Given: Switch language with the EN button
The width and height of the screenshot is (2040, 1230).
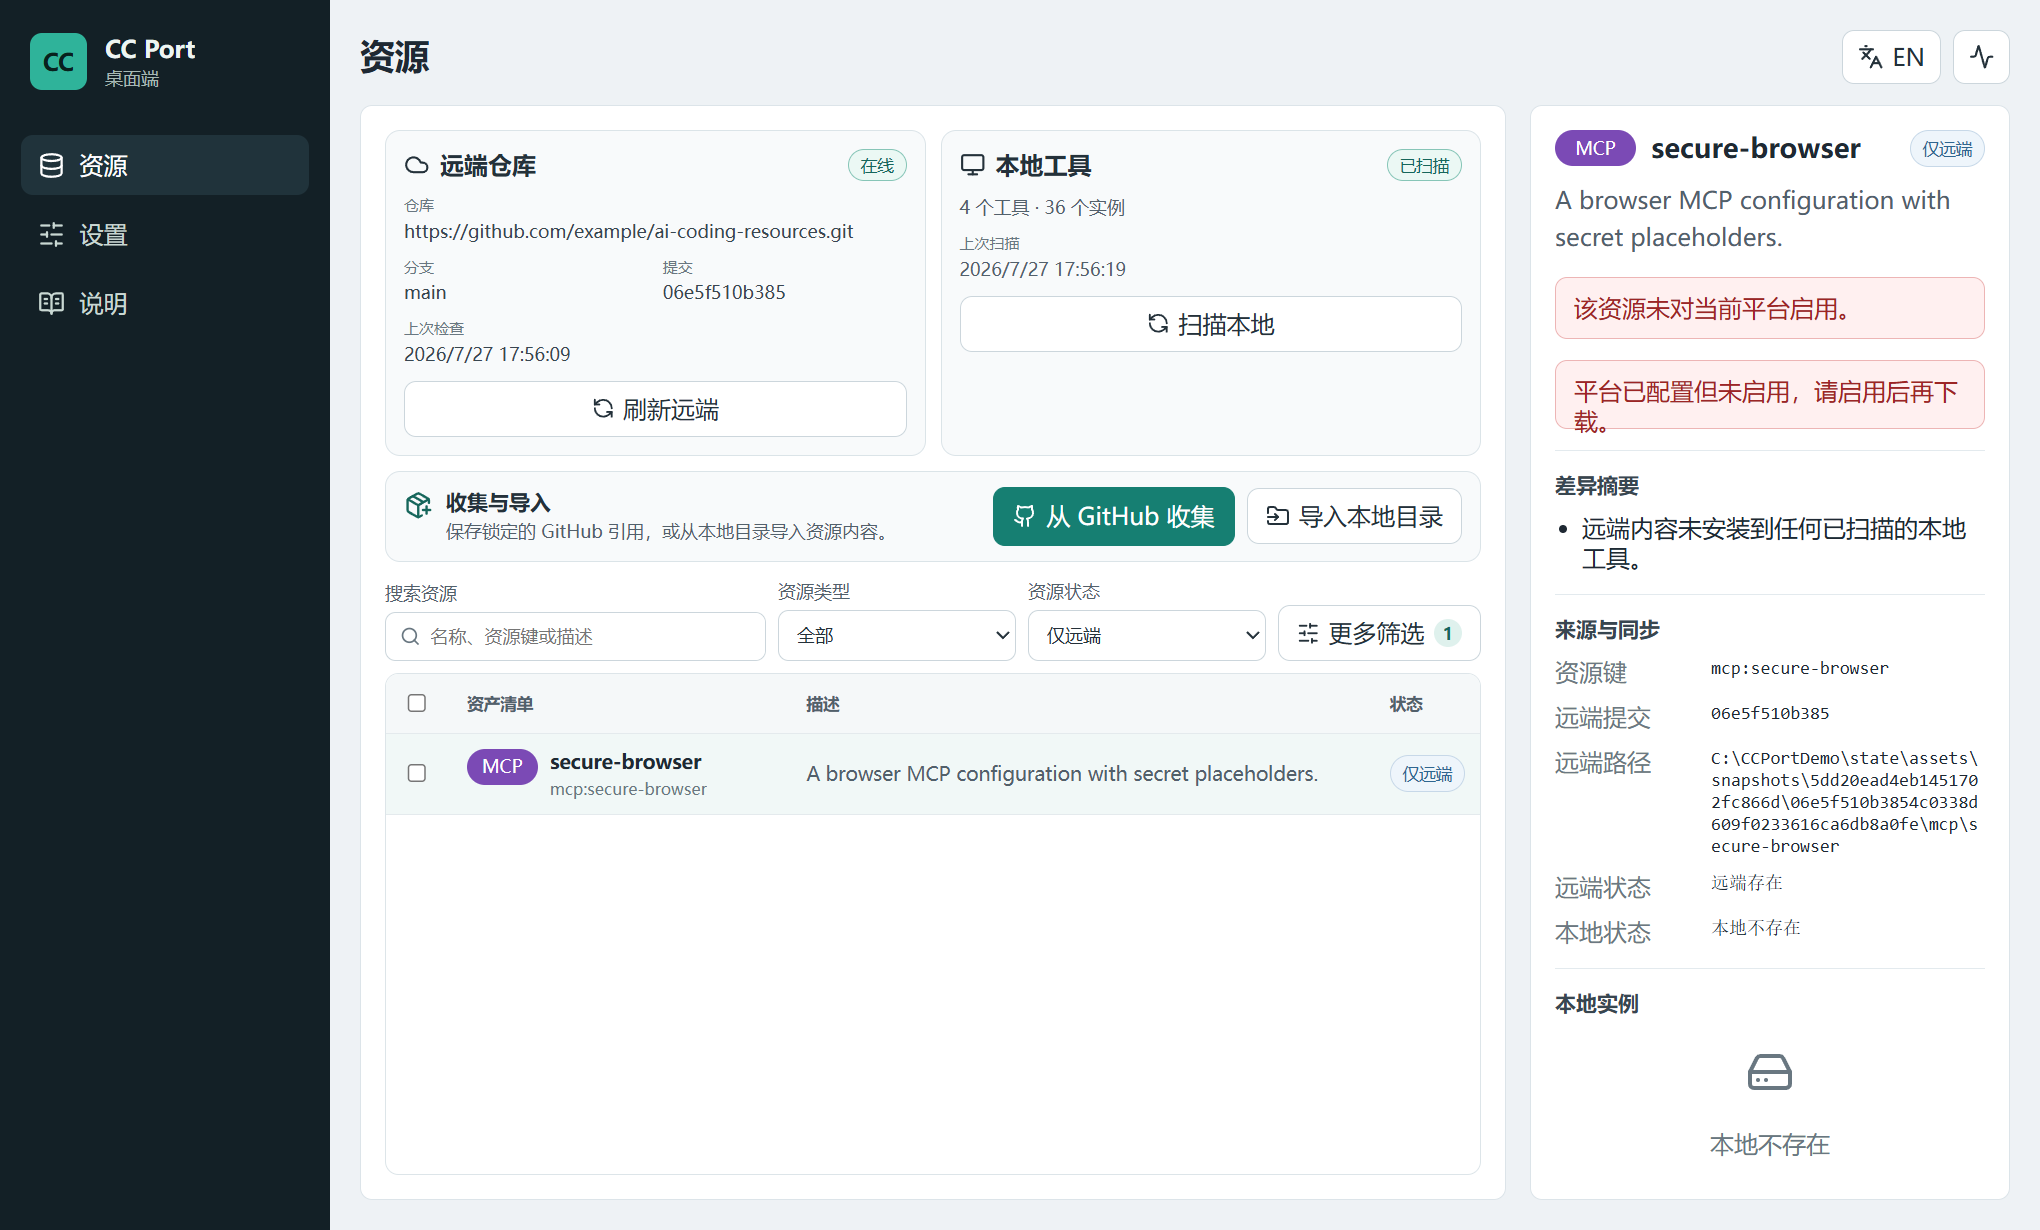Looking at the screenshot, I should click(x=1891, y=57).
